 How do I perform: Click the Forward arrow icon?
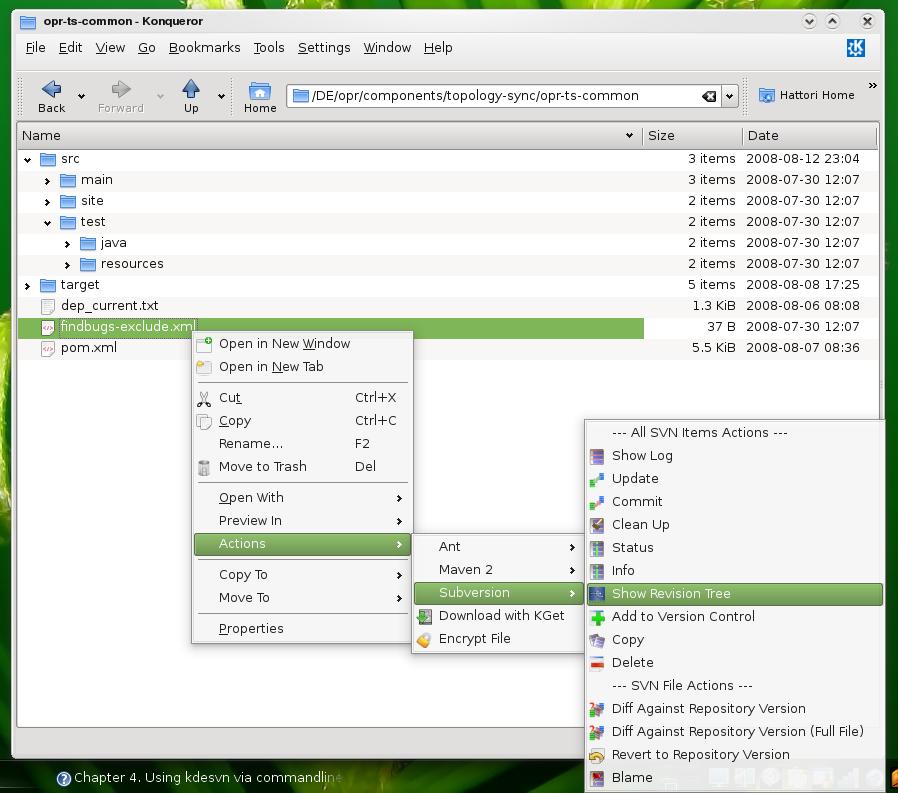120,89
